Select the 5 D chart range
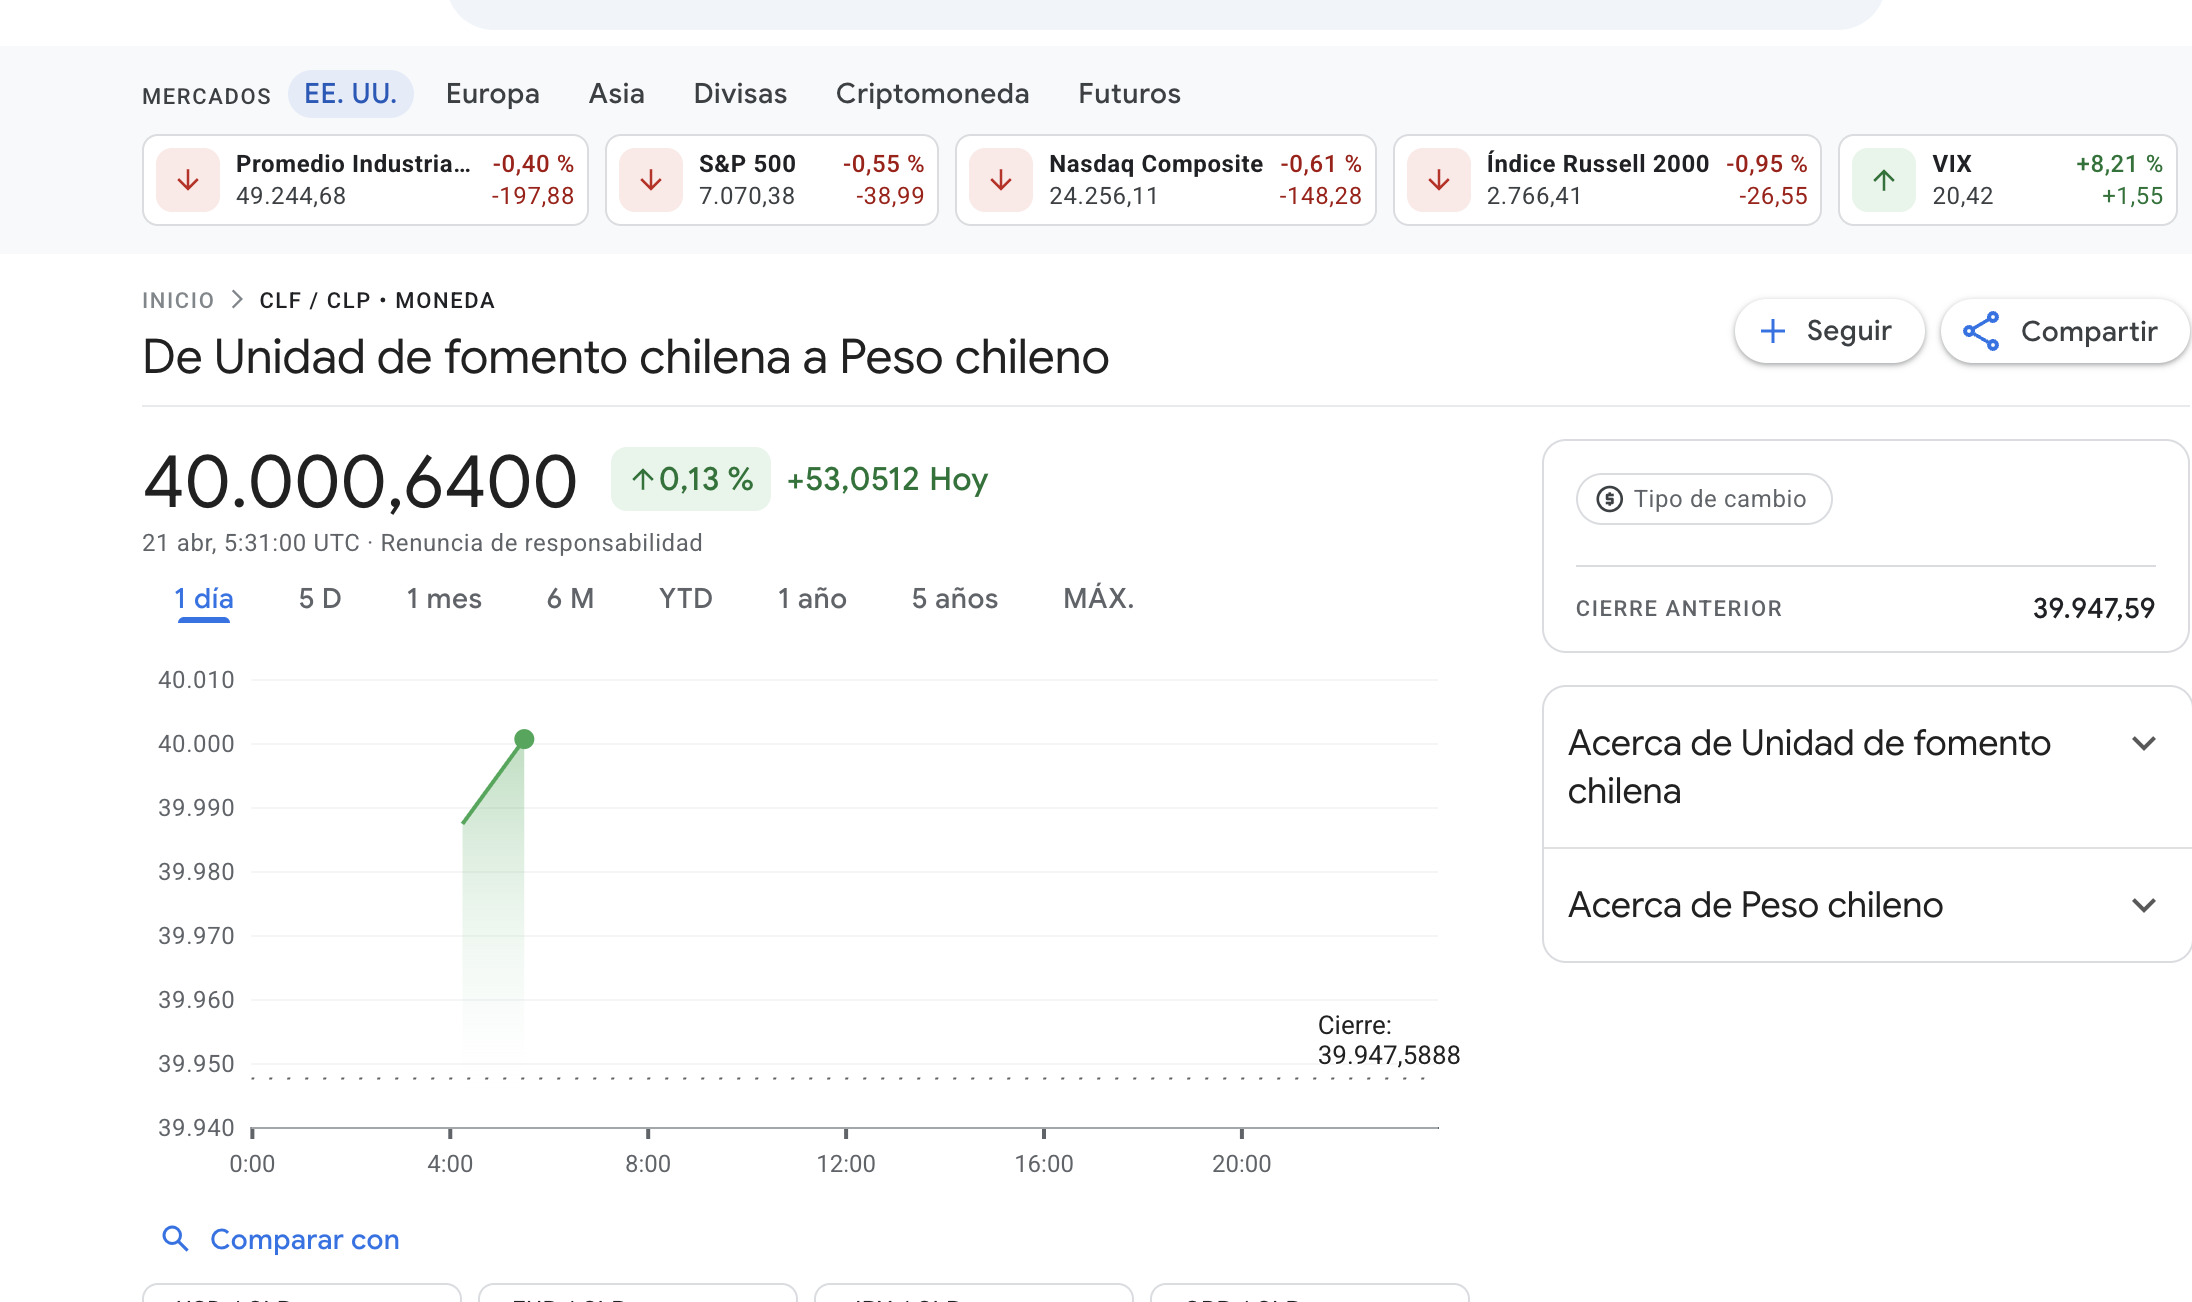The width and height of the screenshot is (2192, 1302). click(320, 599)
